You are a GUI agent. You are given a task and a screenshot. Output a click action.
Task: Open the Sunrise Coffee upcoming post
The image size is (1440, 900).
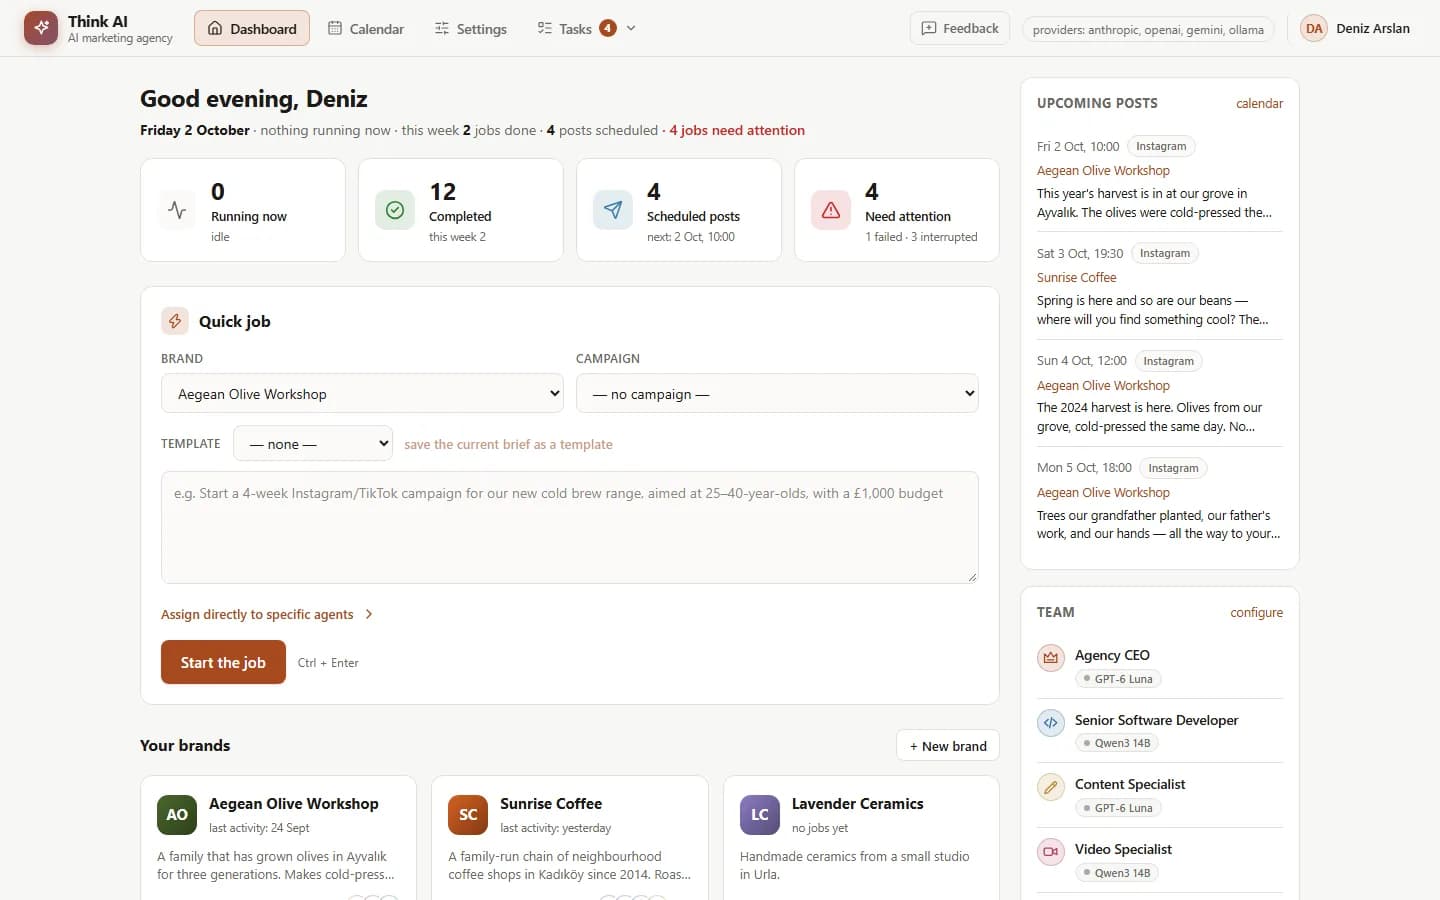coord(1160,286)
